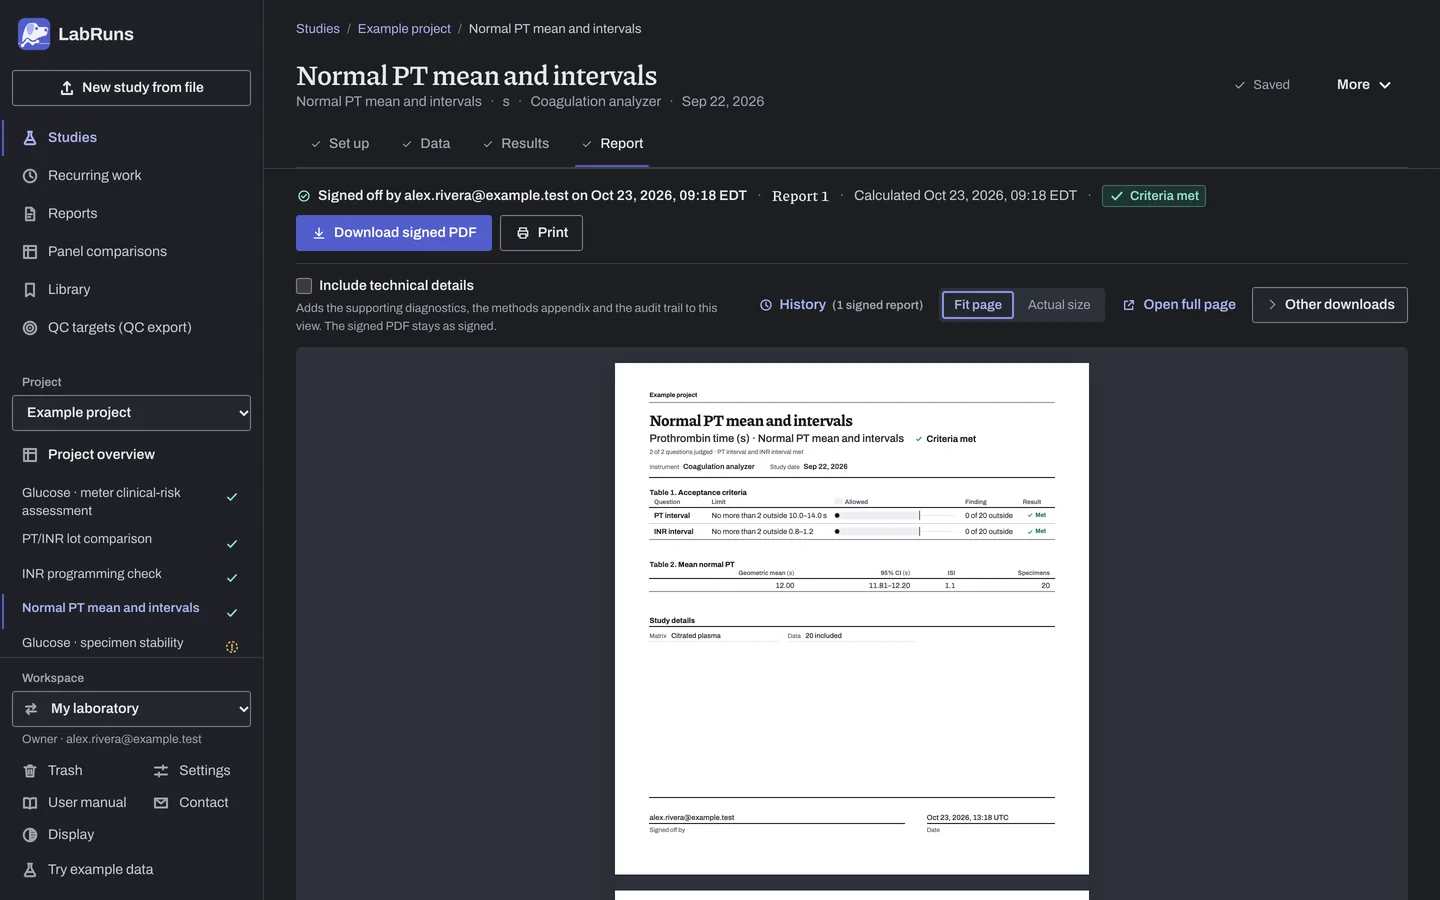Image resolution: width=1440 pixels, height=900 pixels.
Task: Open Glucose meter clinical-risk assessment study
Action: point(131,502)
